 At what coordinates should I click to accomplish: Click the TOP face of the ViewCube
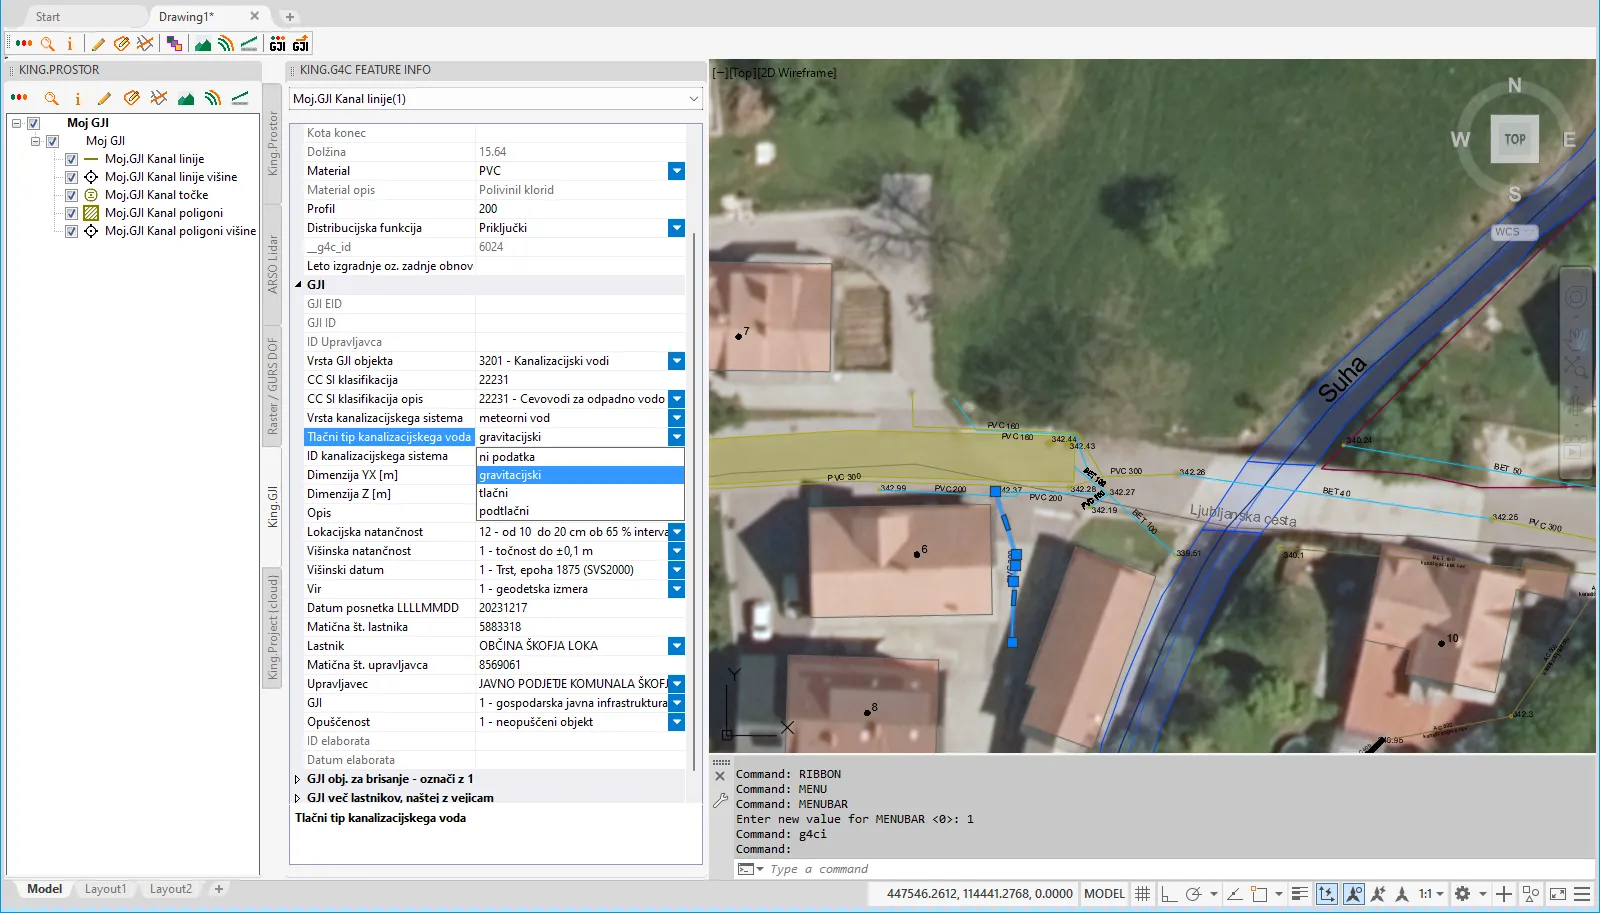[x=1514, y=140]
